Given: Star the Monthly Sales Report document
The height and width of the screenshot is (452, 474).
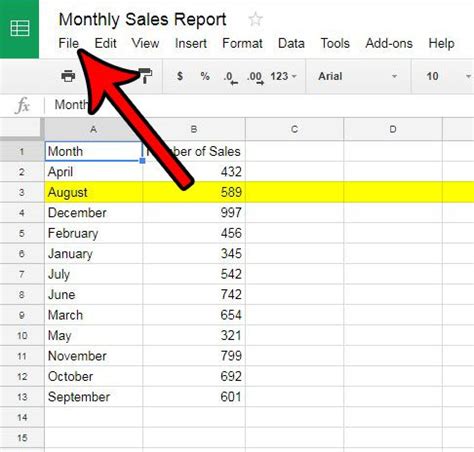Looking at the screenshot, I should point(256,19).
